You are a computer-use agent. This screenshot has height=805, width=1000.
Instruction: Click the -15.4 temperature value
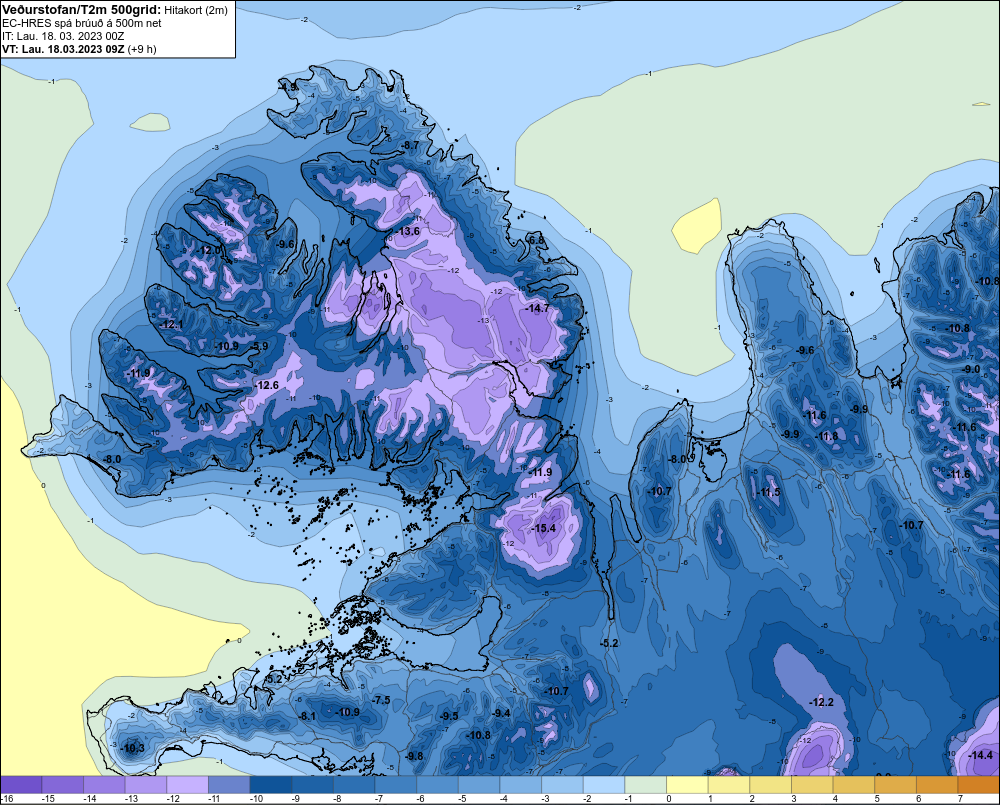[543, 528]
